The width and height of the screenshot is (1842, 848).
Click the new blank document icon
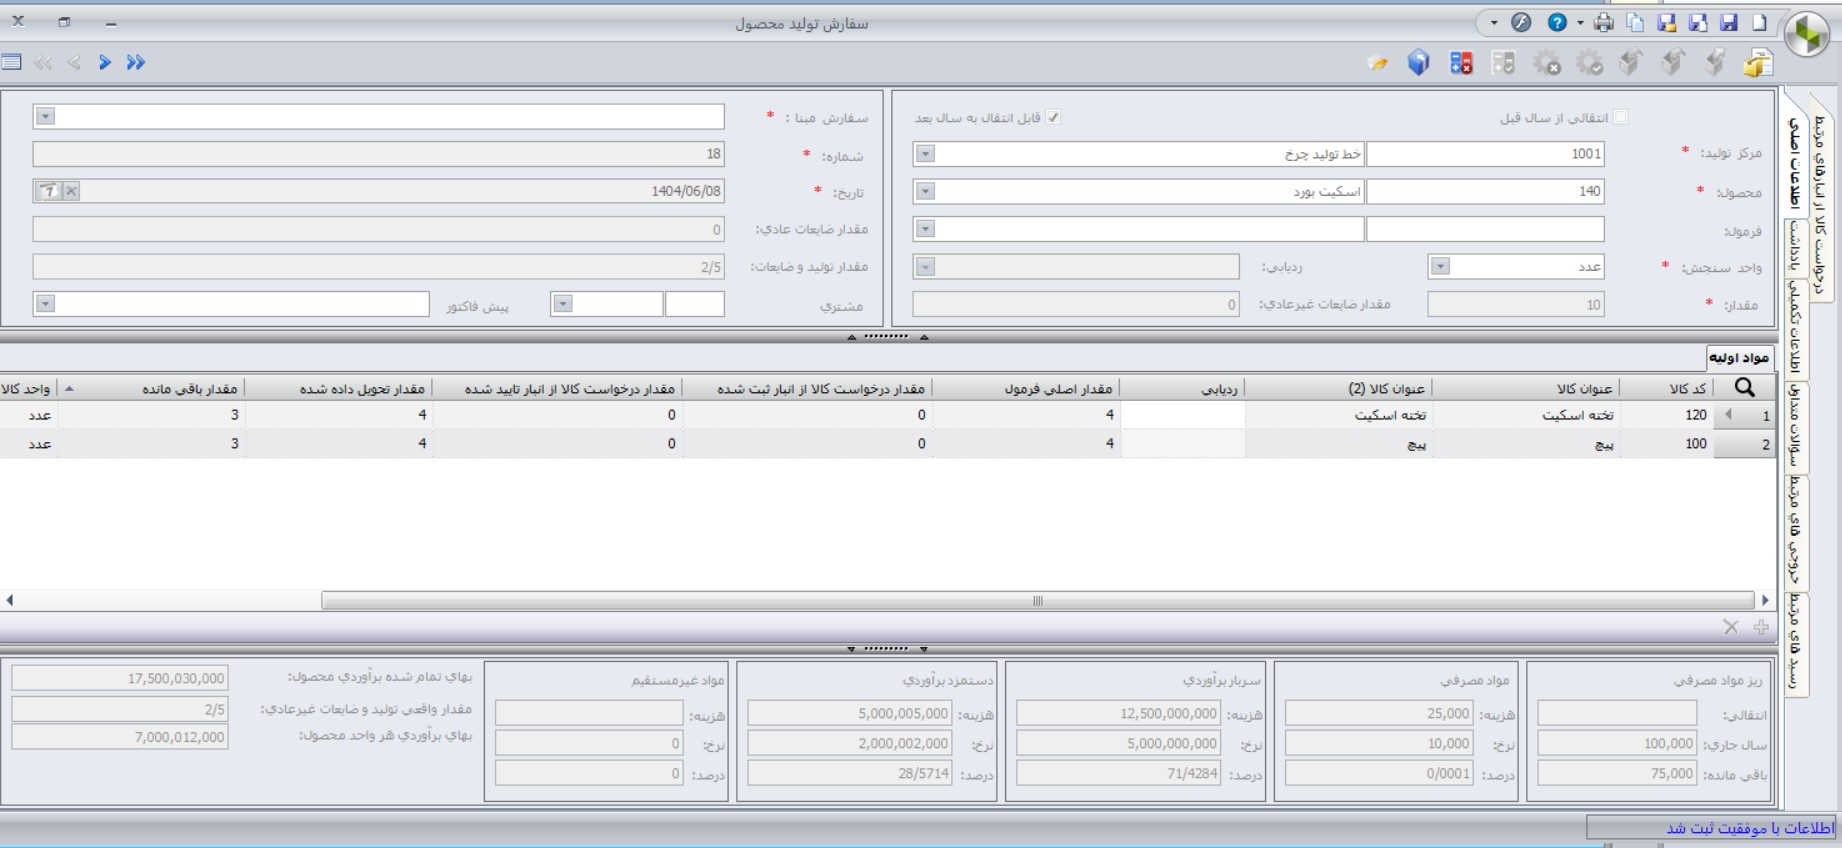[1760, 23]
